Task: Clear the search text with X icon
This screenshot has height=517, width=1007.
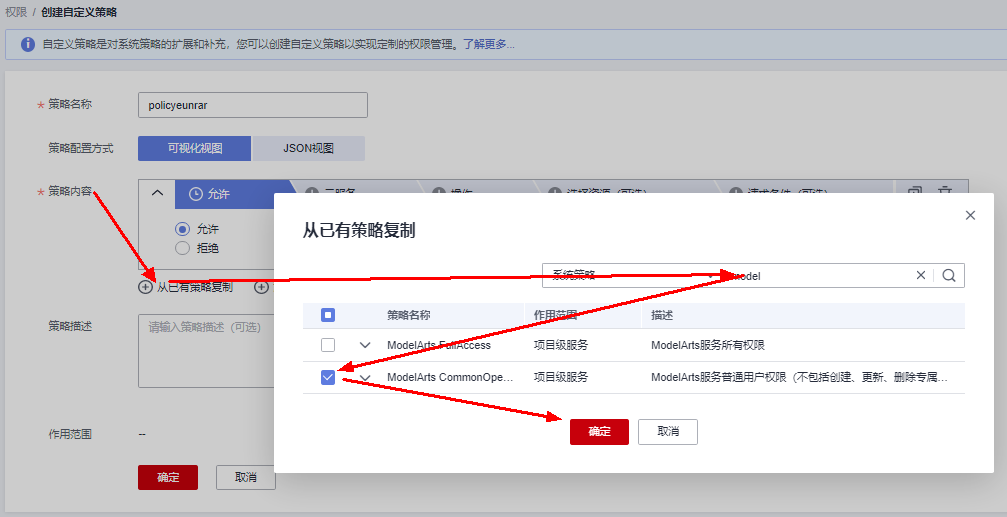Action: coord(920,275)
